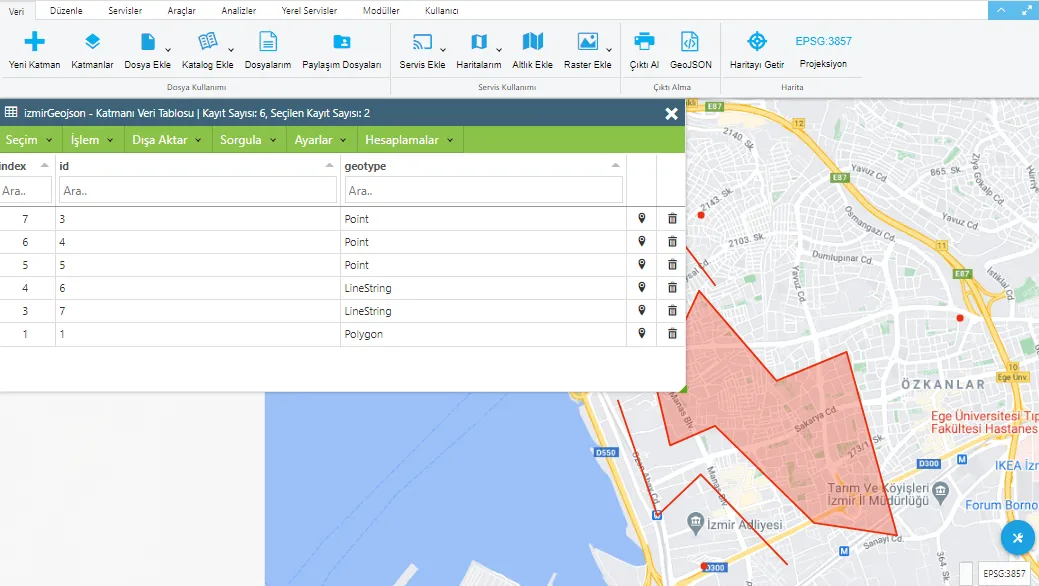The image size is (1039, 586).
Task: Click the Altlık Ekle basemap icon
Action: [x=532, y=42]
